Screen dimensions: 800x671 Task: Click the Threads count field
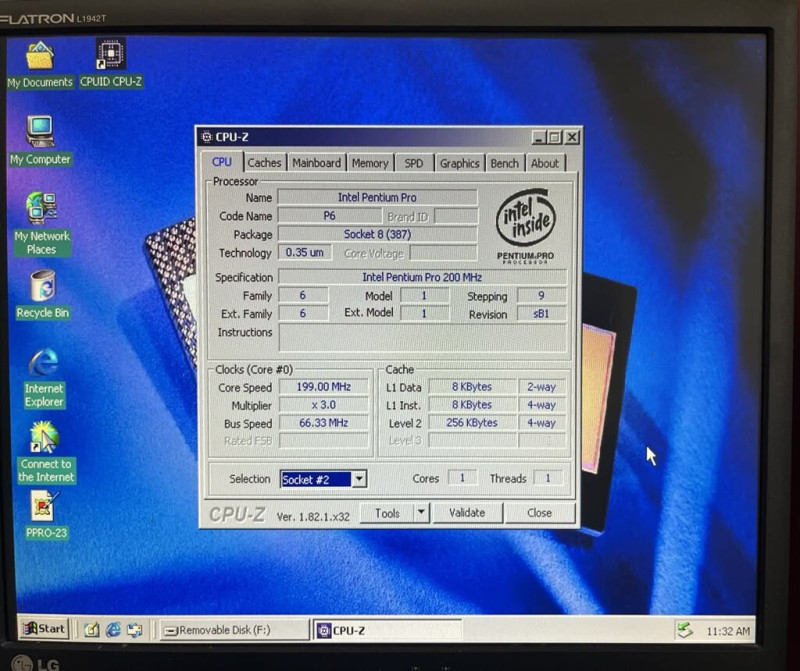[x=548, y=478]
